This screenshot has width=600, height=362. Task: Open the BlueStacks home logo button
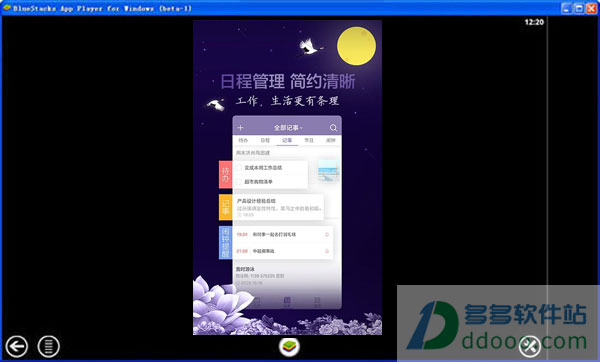tap(289, 346)
